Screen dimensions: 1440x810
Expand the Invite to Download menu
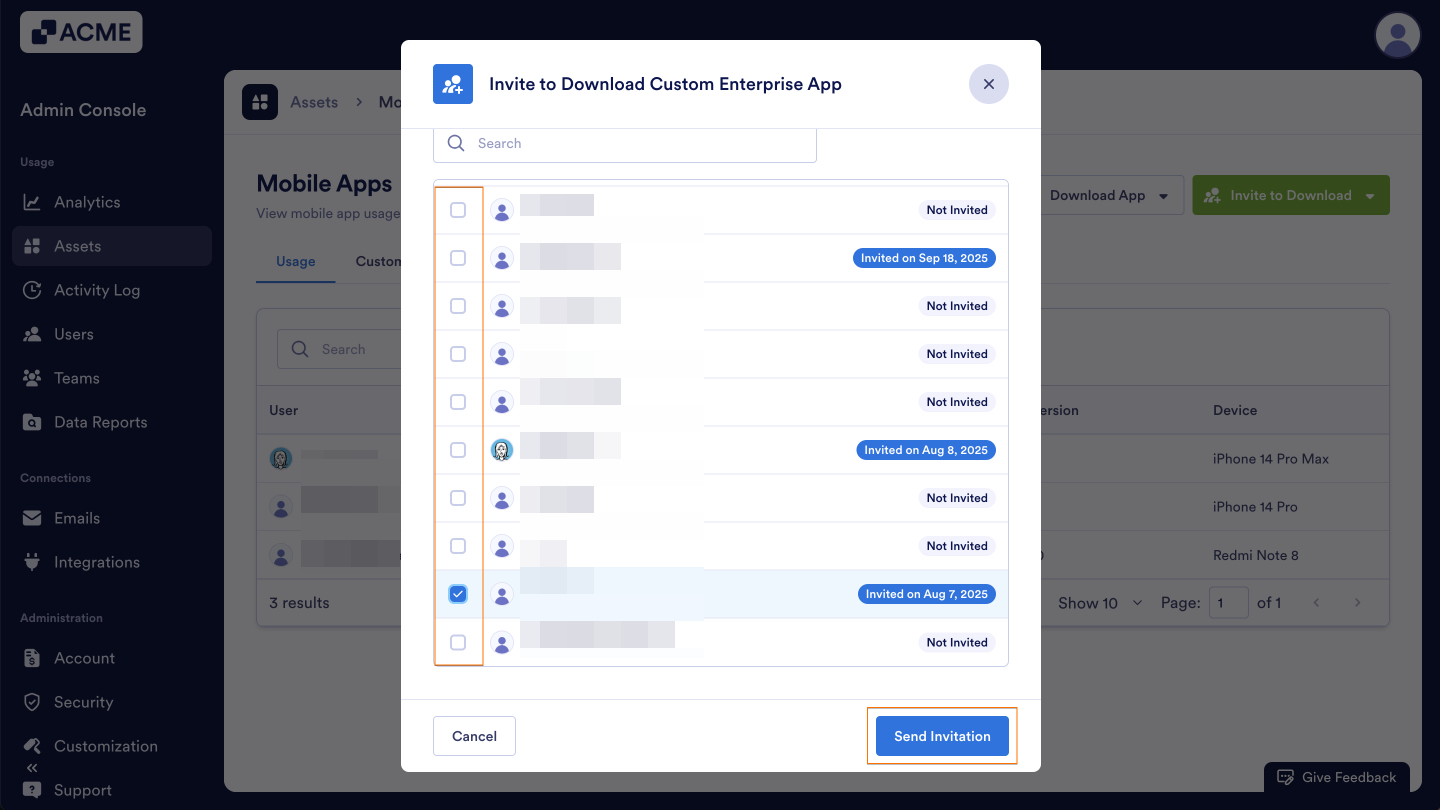point(1290,195)
